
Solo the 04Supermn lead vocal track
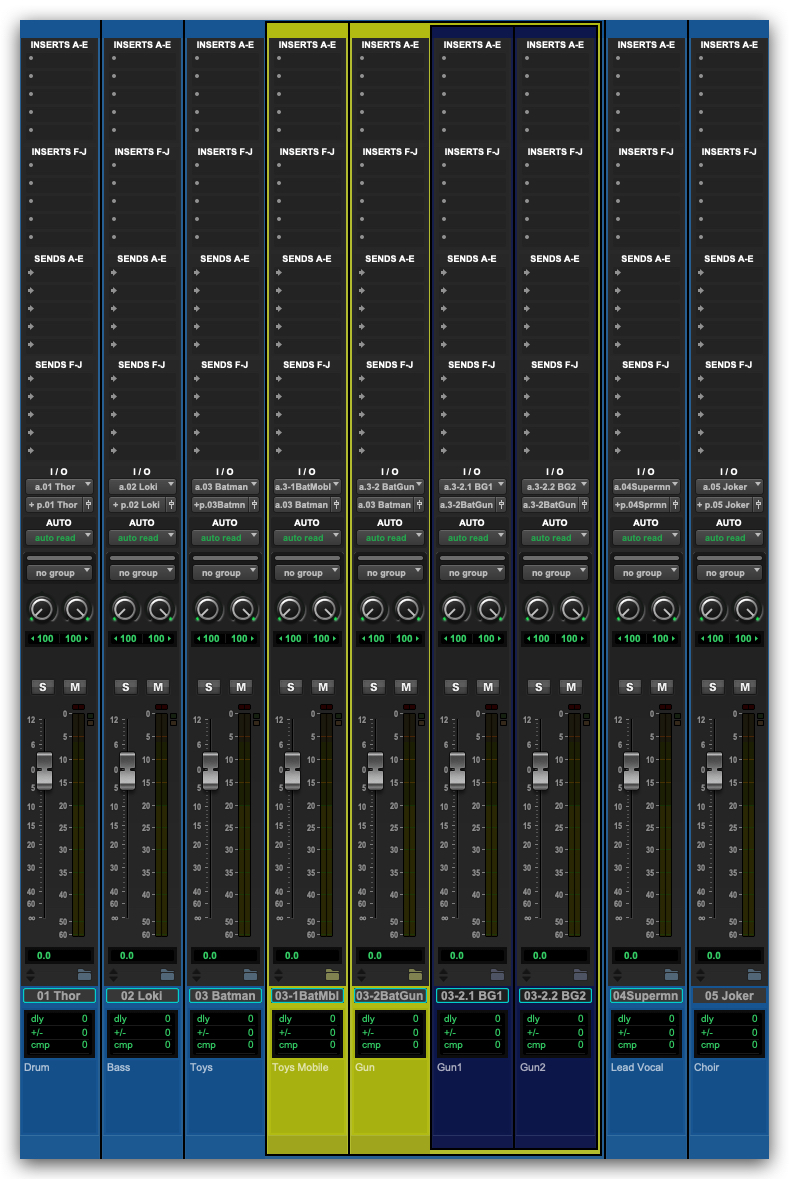click(629, 686)
